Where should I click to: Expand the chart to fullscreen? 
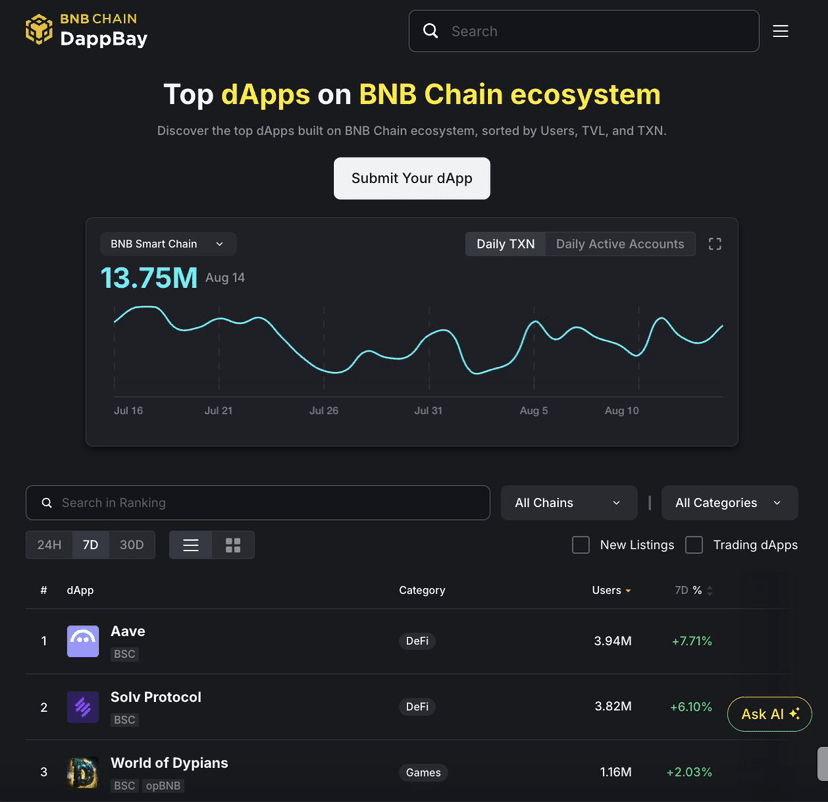pyautogui.click(x=714, y=244)
